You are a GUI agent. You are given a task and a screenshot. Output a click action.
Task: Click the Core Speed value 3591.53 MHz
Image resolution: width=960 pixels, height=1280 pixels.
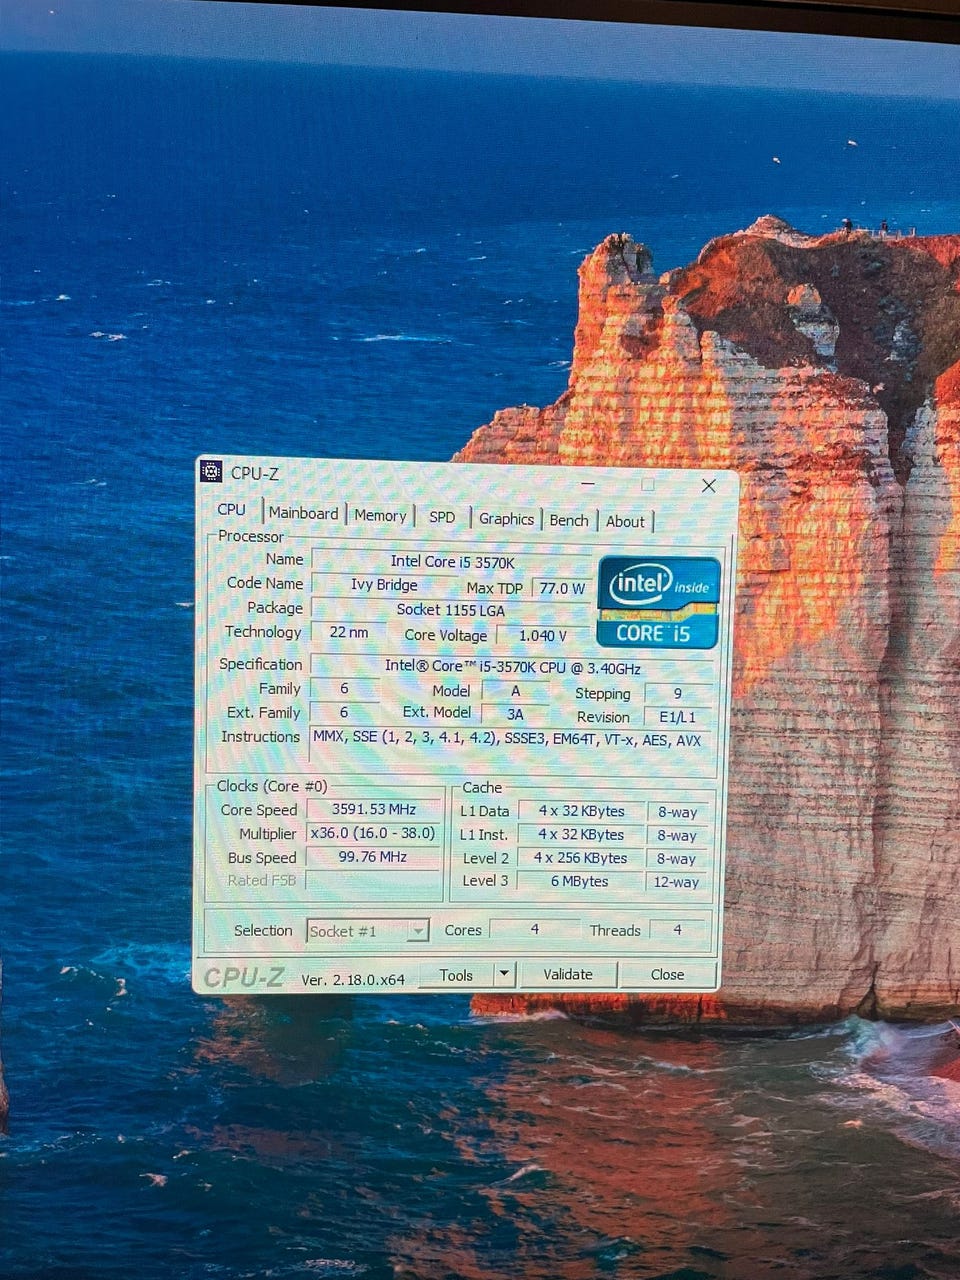coord(373,809)
